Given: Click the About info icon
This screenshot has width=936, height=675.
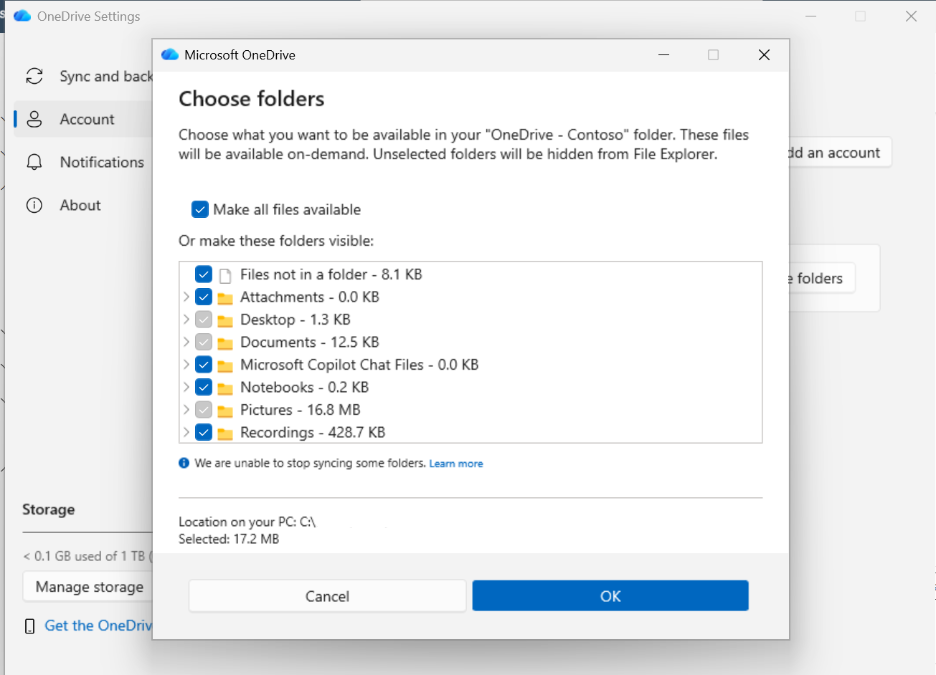Looking at the screenshot, I should pos(35,205).
